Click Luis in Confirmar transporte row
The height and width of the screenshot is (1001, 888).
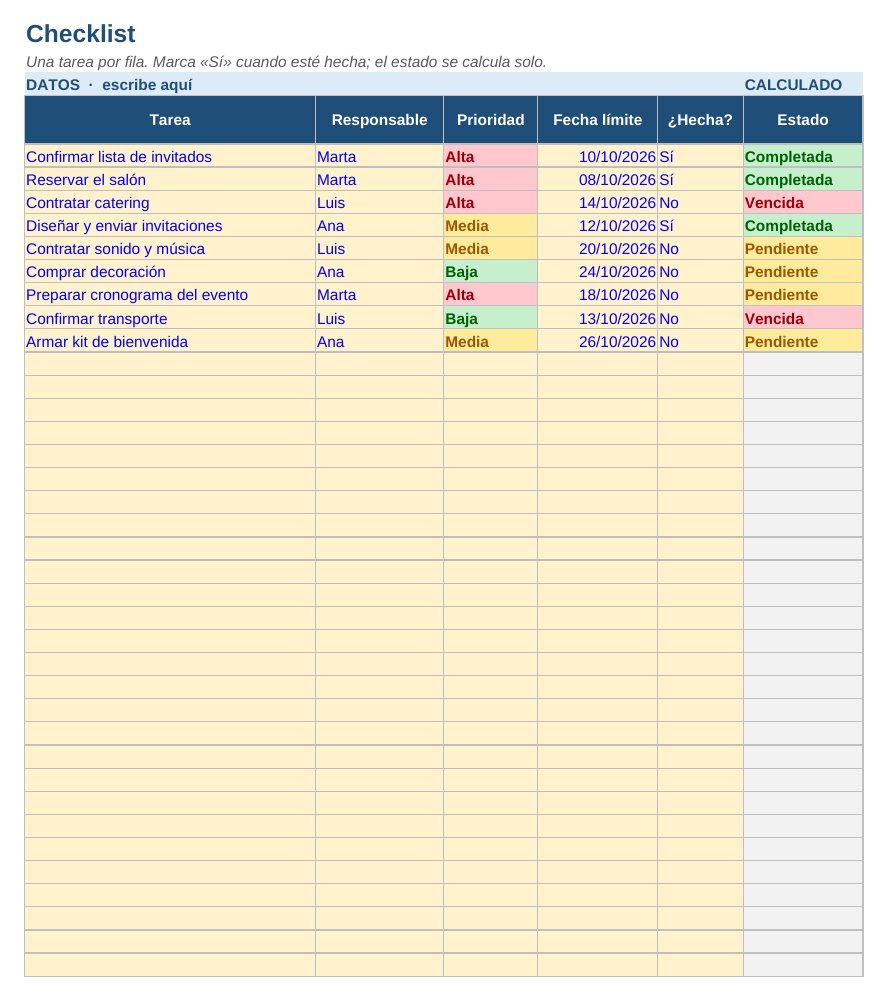click(x=379, y=318)
